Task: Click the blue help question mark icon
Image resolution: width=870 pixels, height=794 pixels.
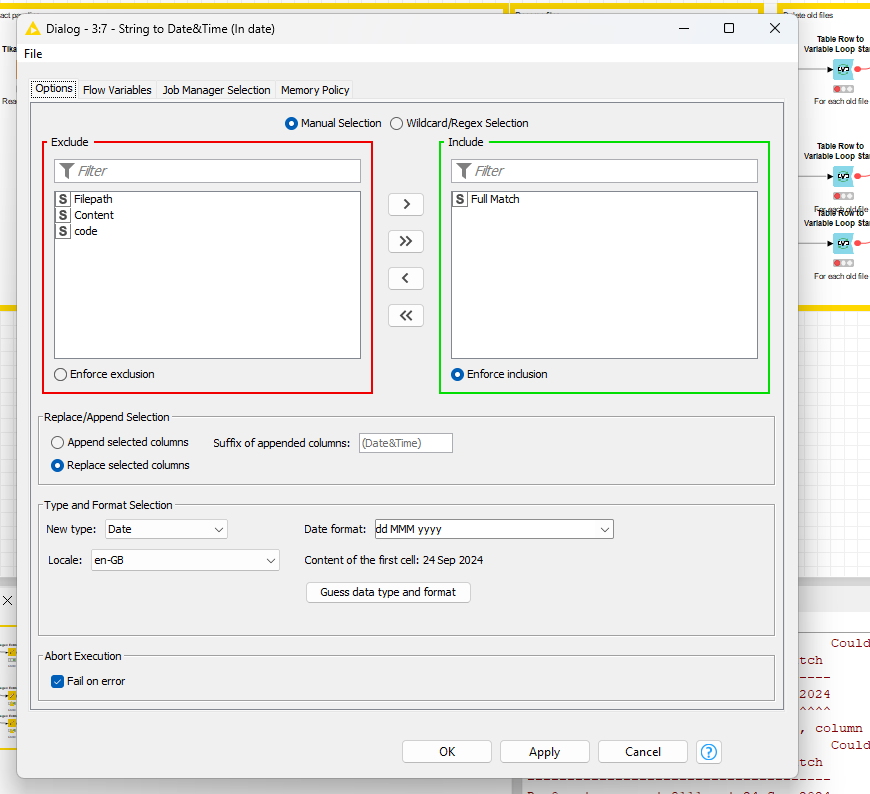Action: point(709,752)
